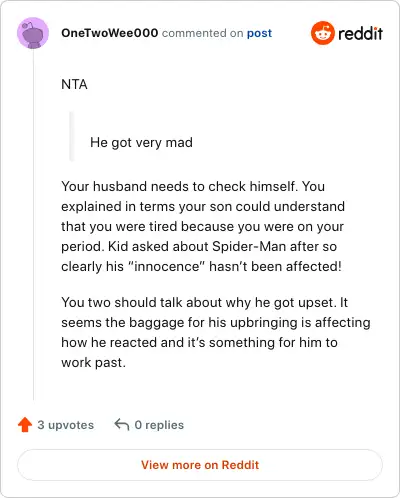Click the quoted word 'innocence'

pos(167,267)
